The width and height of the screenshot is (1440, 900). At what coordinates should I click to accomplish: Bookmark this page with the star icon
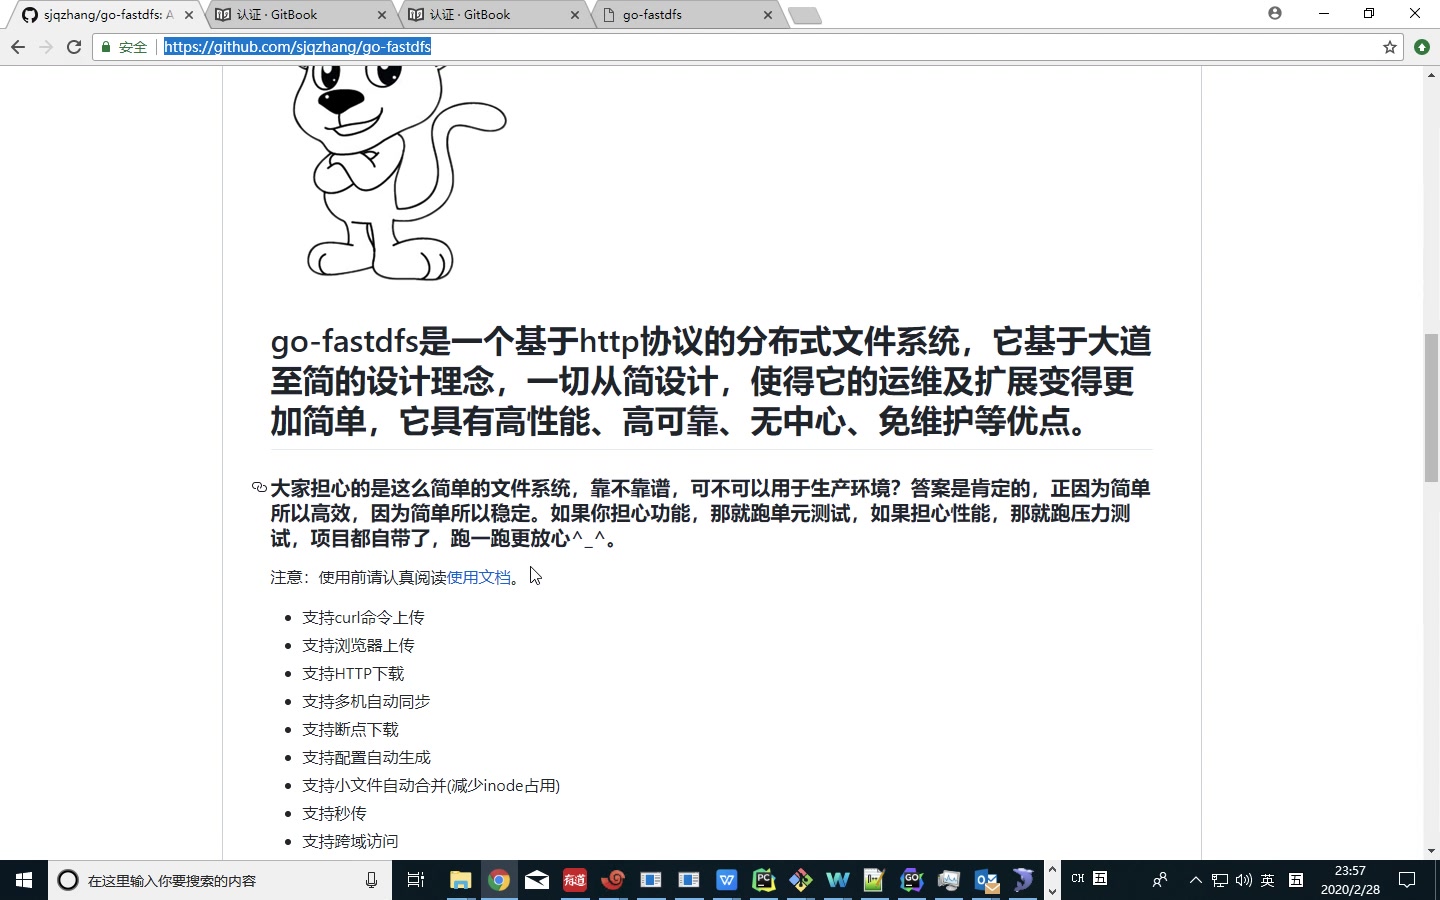click(1390, 47)
